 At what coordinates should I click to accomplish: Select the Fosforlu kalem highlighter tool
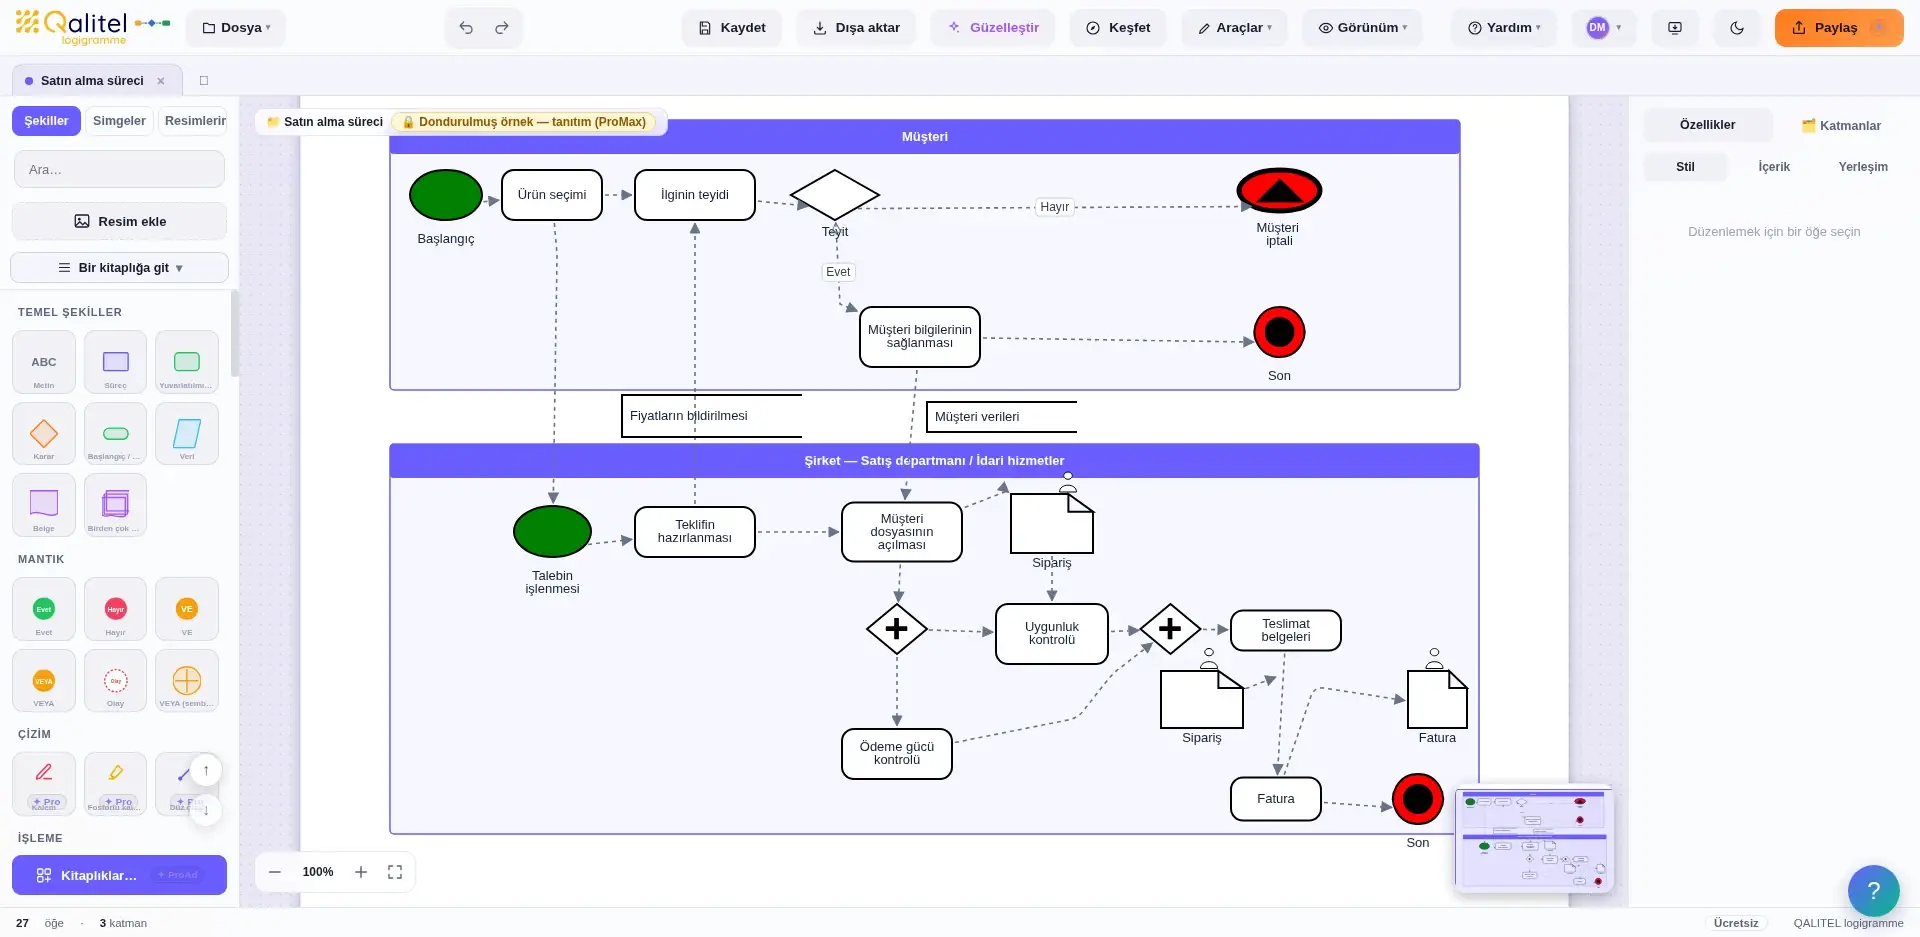coord(116,784)
